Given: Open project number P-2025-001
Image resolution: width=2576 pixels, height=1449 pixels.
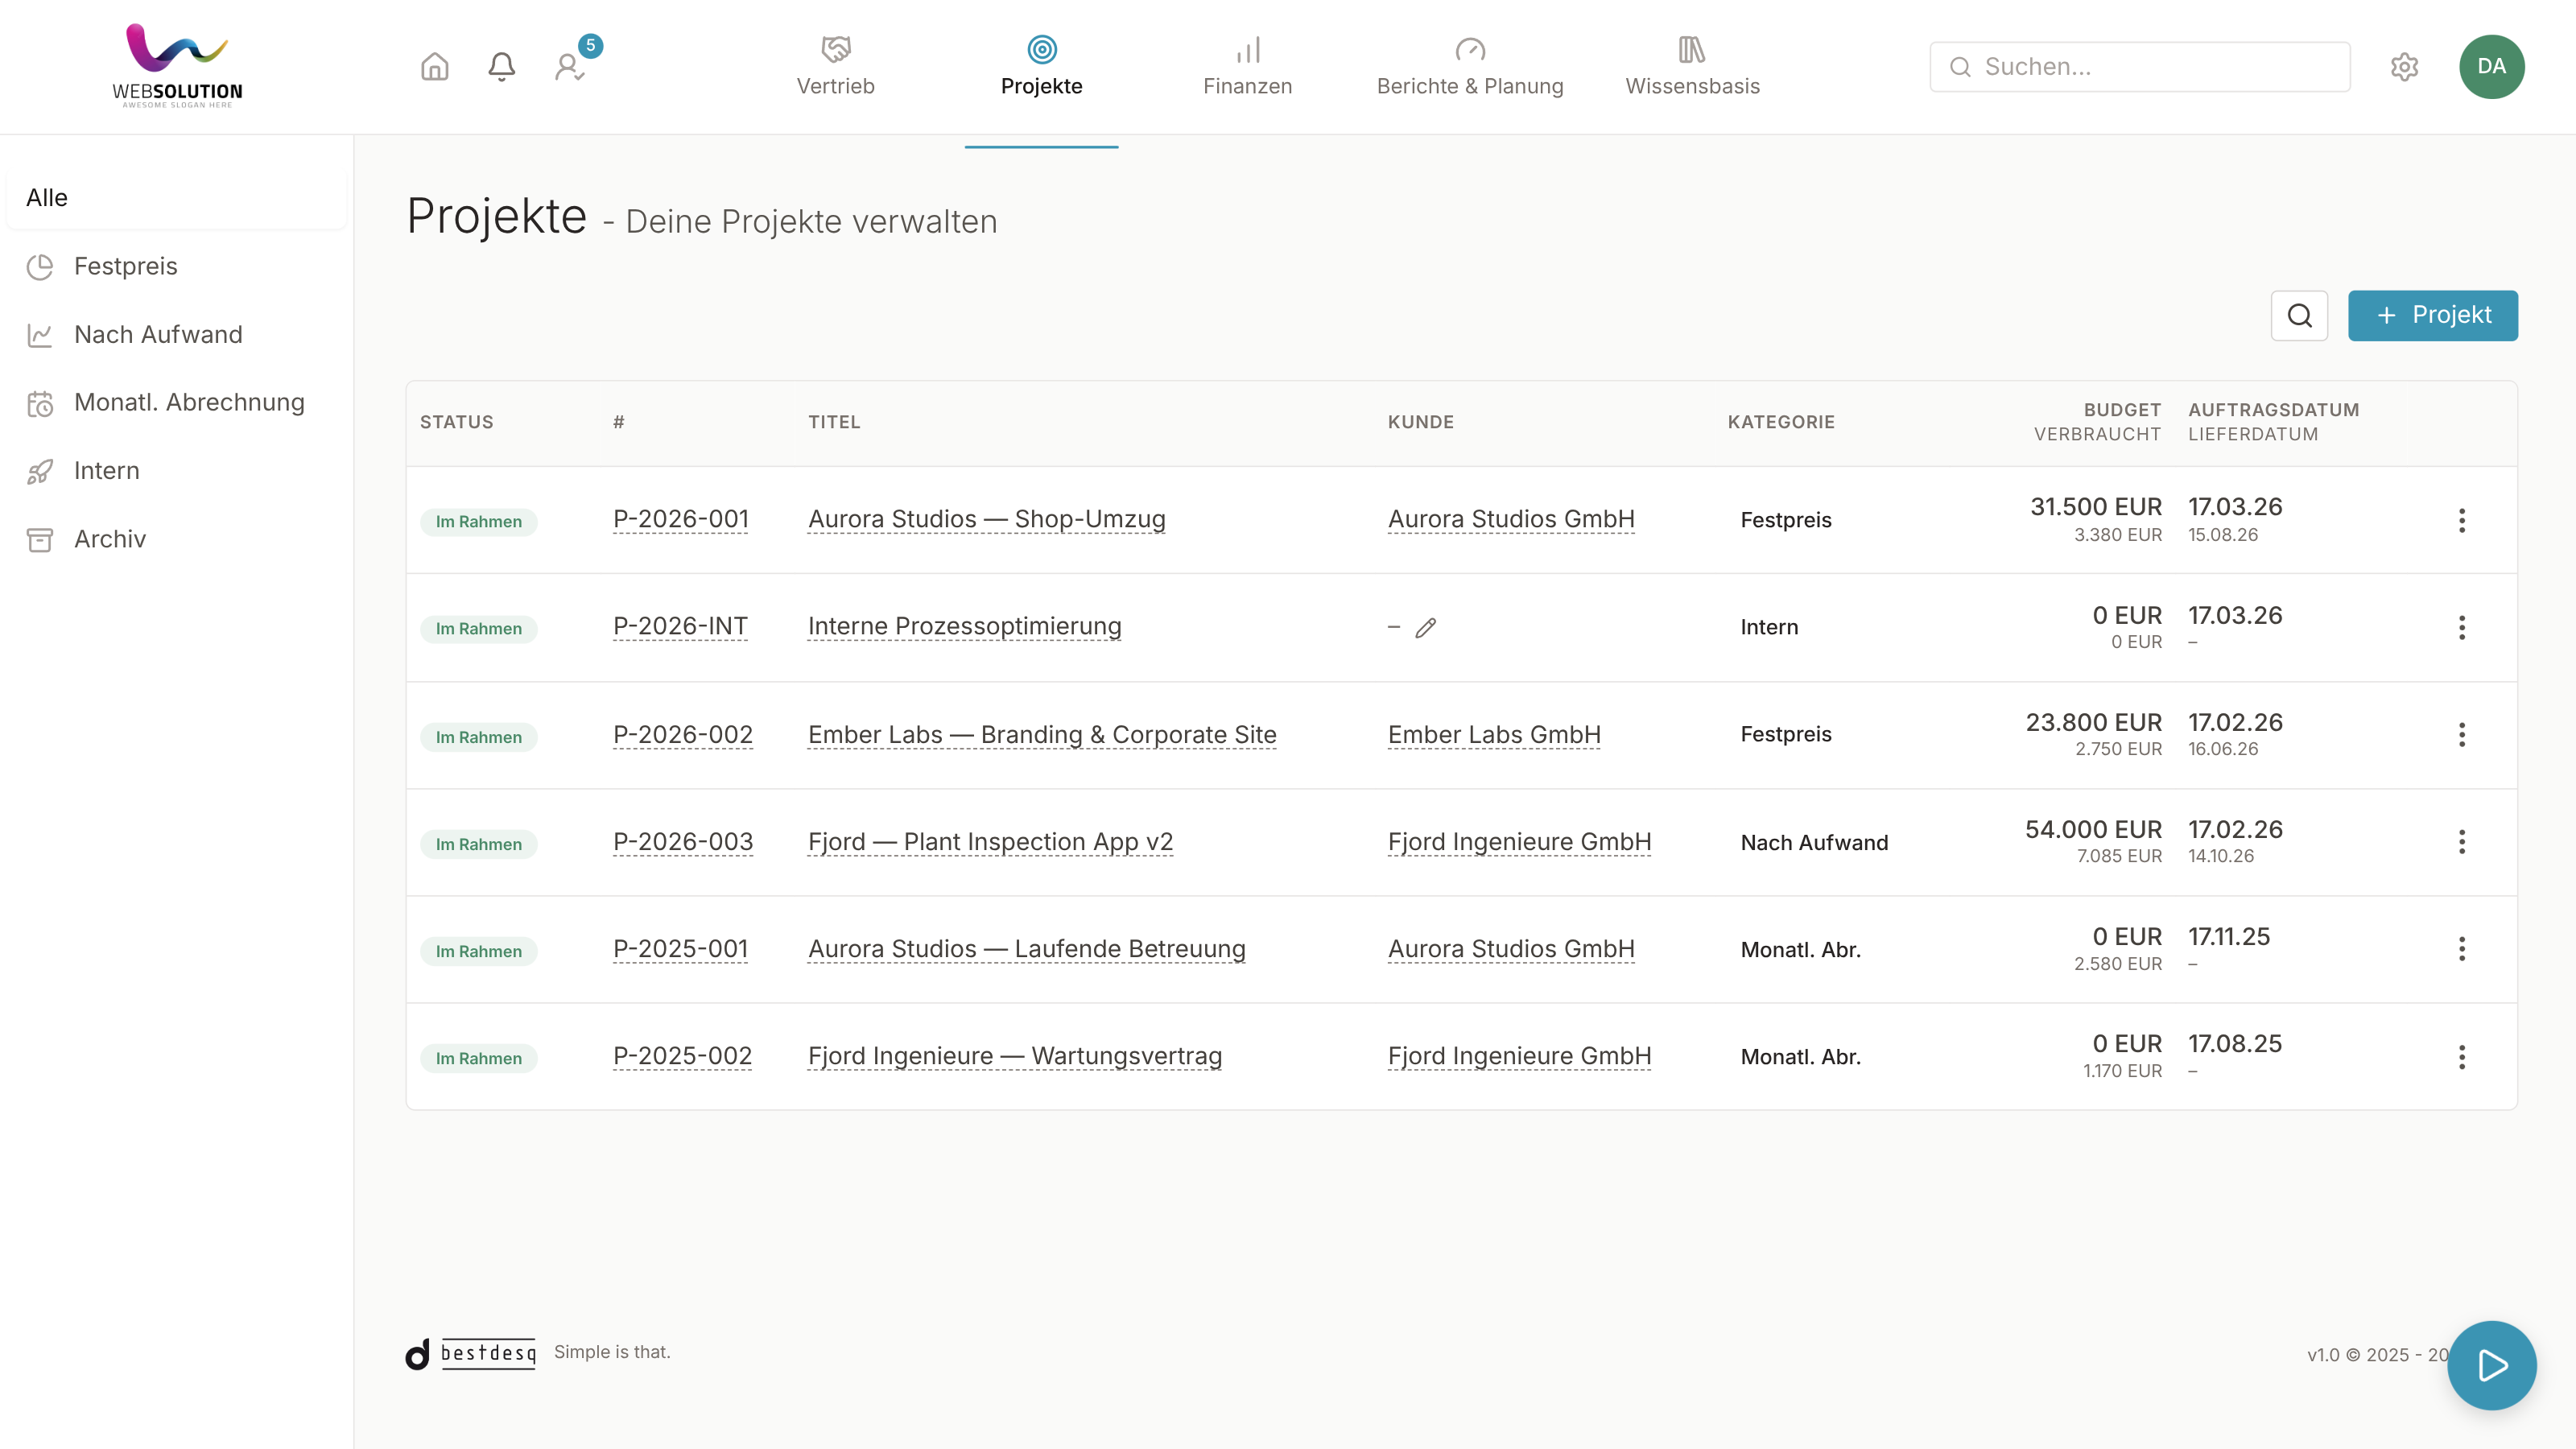Looking at the screenshot, I should [680, 948].
